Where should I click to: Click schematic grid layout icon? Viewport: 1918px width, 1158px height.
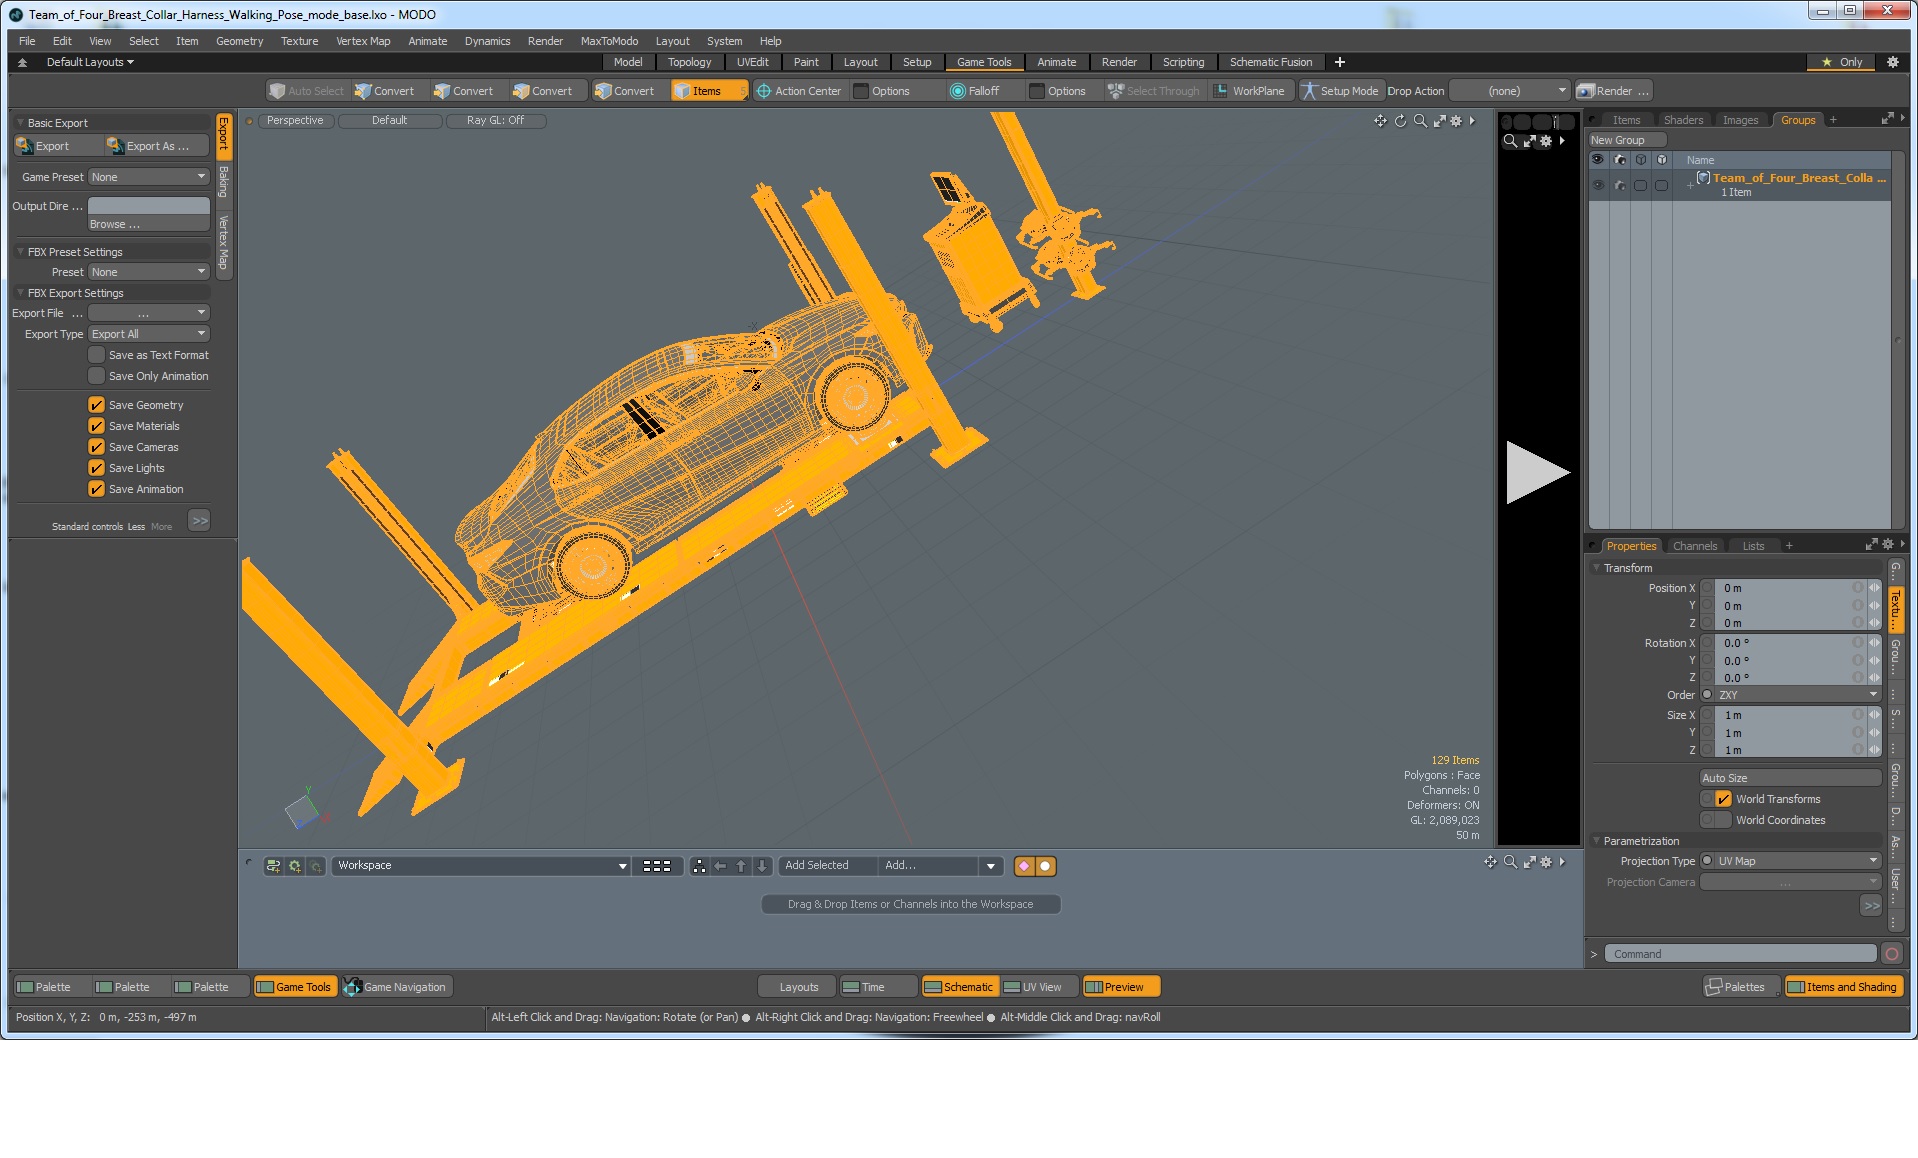[657, 866]
